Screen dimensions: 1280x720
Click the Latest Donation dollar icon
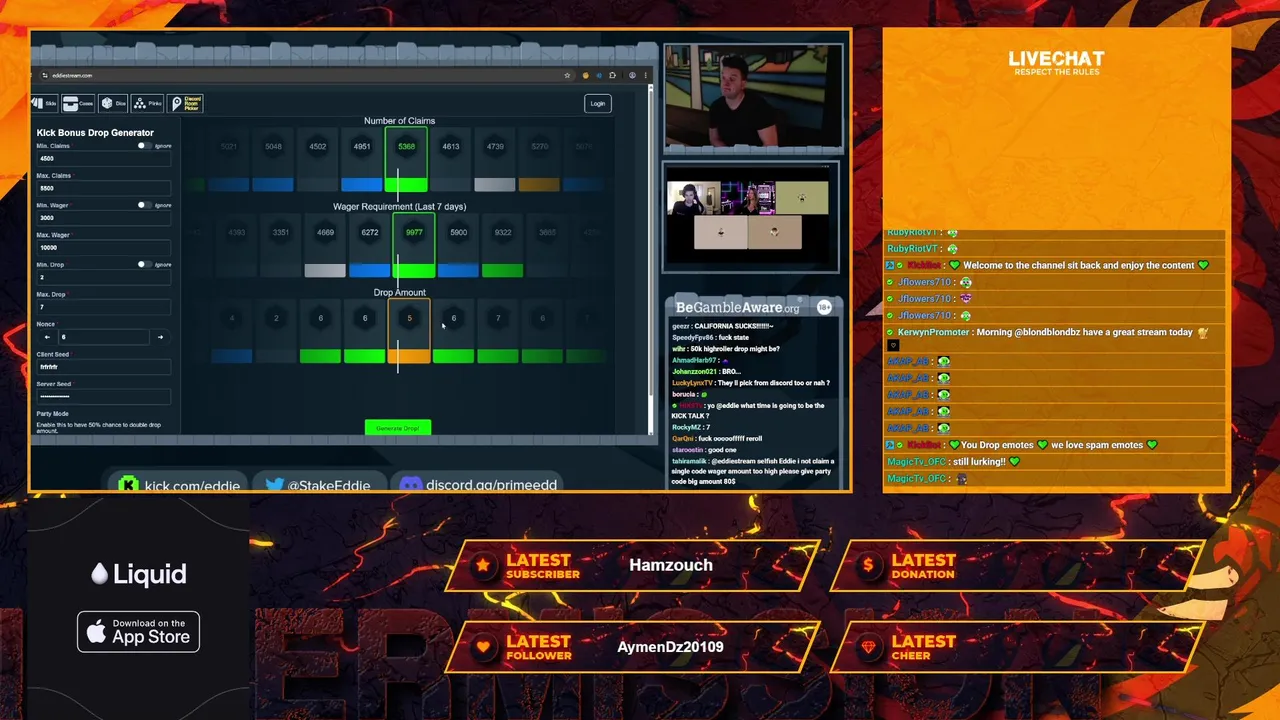point(869,565)
